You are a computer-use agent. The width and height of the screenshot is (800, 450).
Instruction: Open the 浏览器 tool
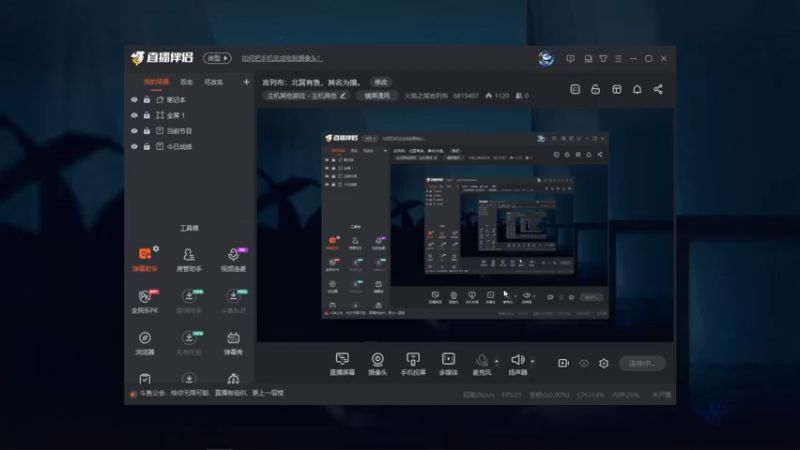click(145, 343)
